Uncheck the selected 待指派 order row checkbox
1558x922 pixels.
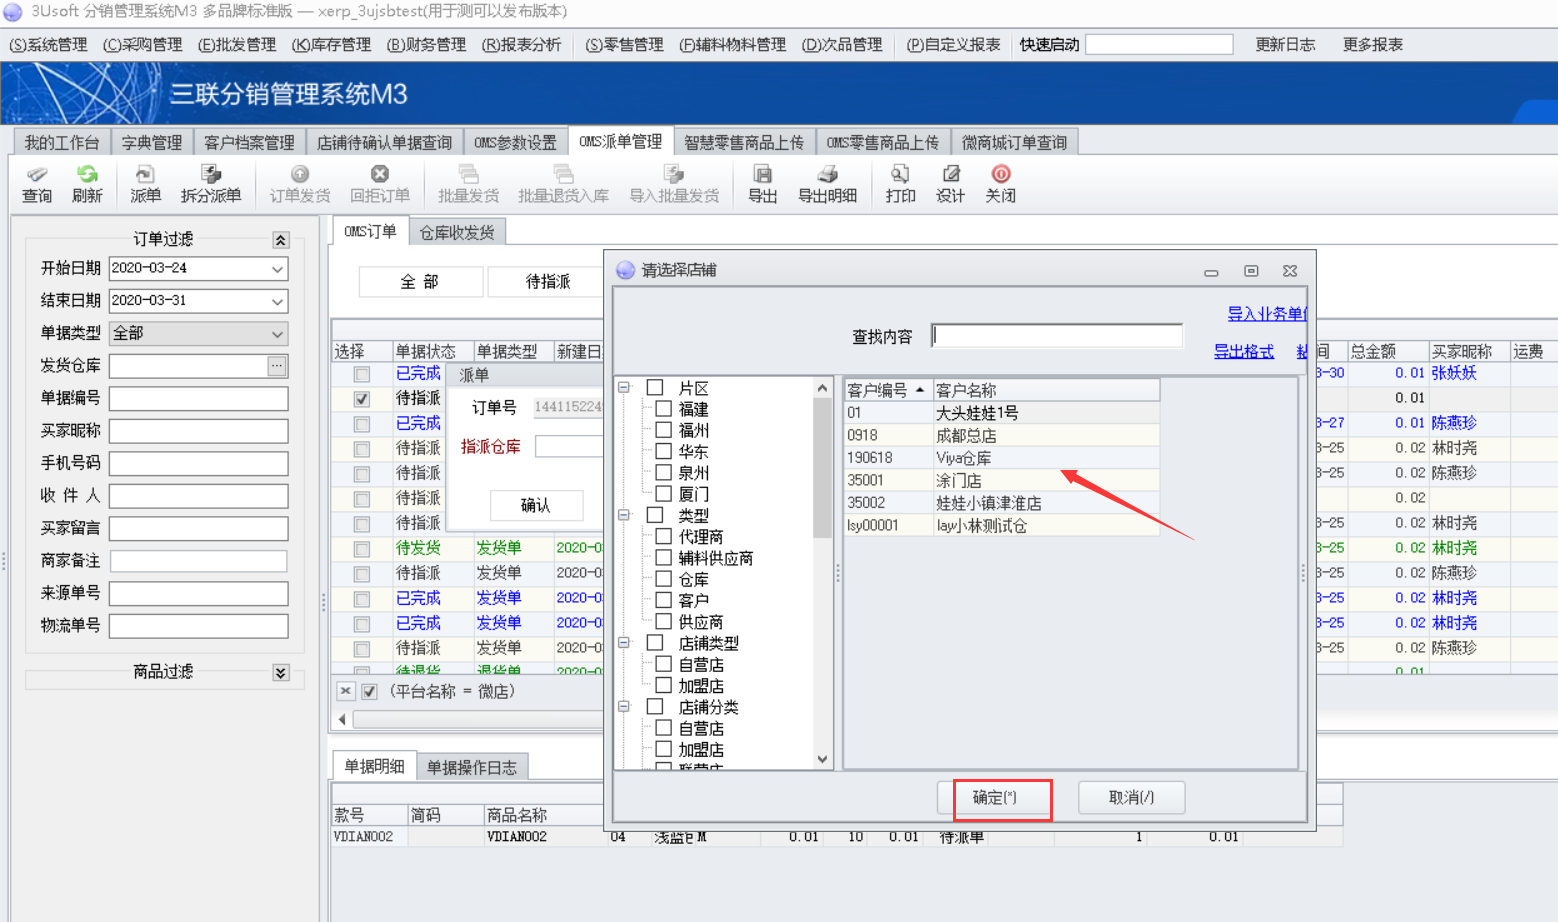pos(362,399)
